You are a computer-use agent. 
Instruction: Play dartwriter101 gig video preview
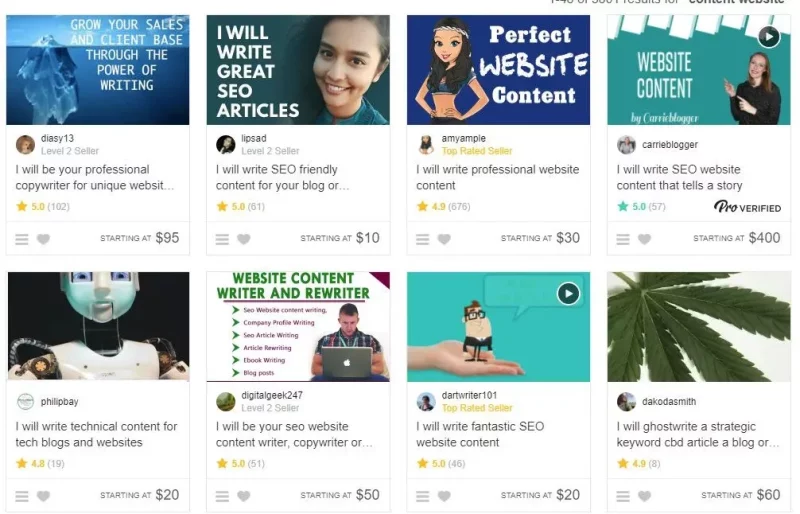tap(568, 293)
